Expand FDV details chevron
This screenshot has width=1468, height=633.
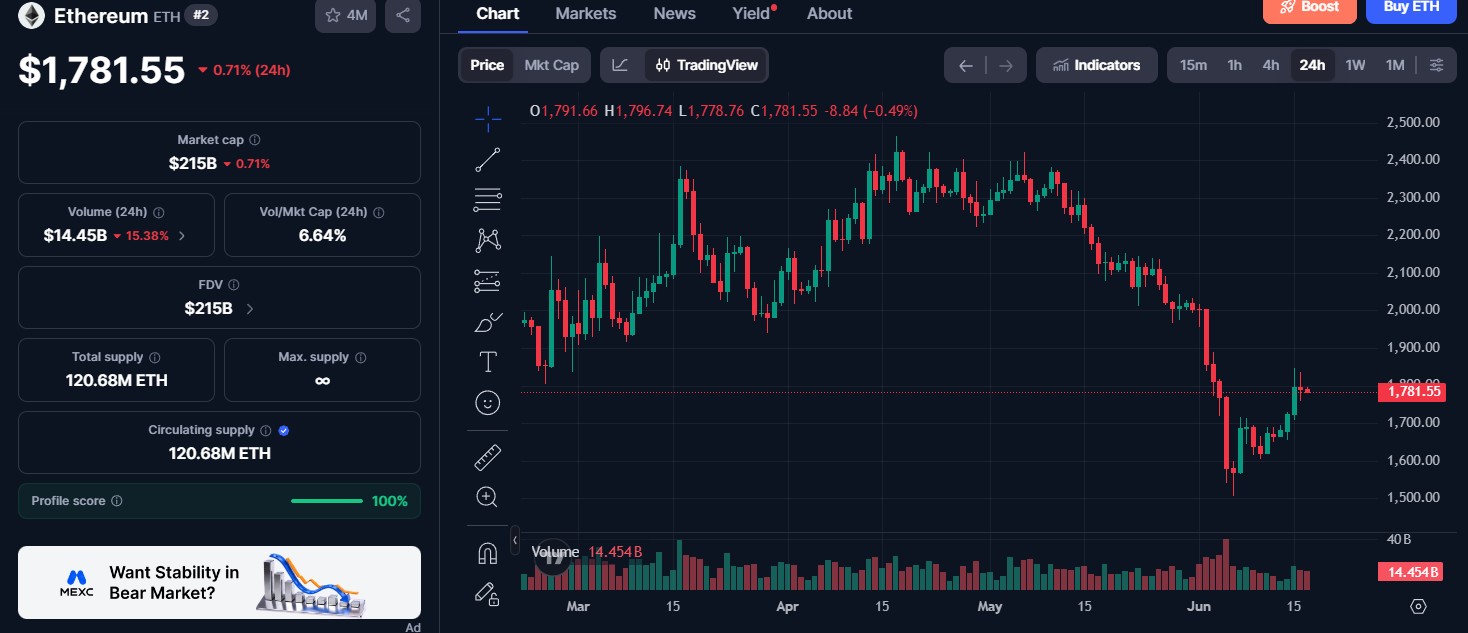click(x=250, y=309)
